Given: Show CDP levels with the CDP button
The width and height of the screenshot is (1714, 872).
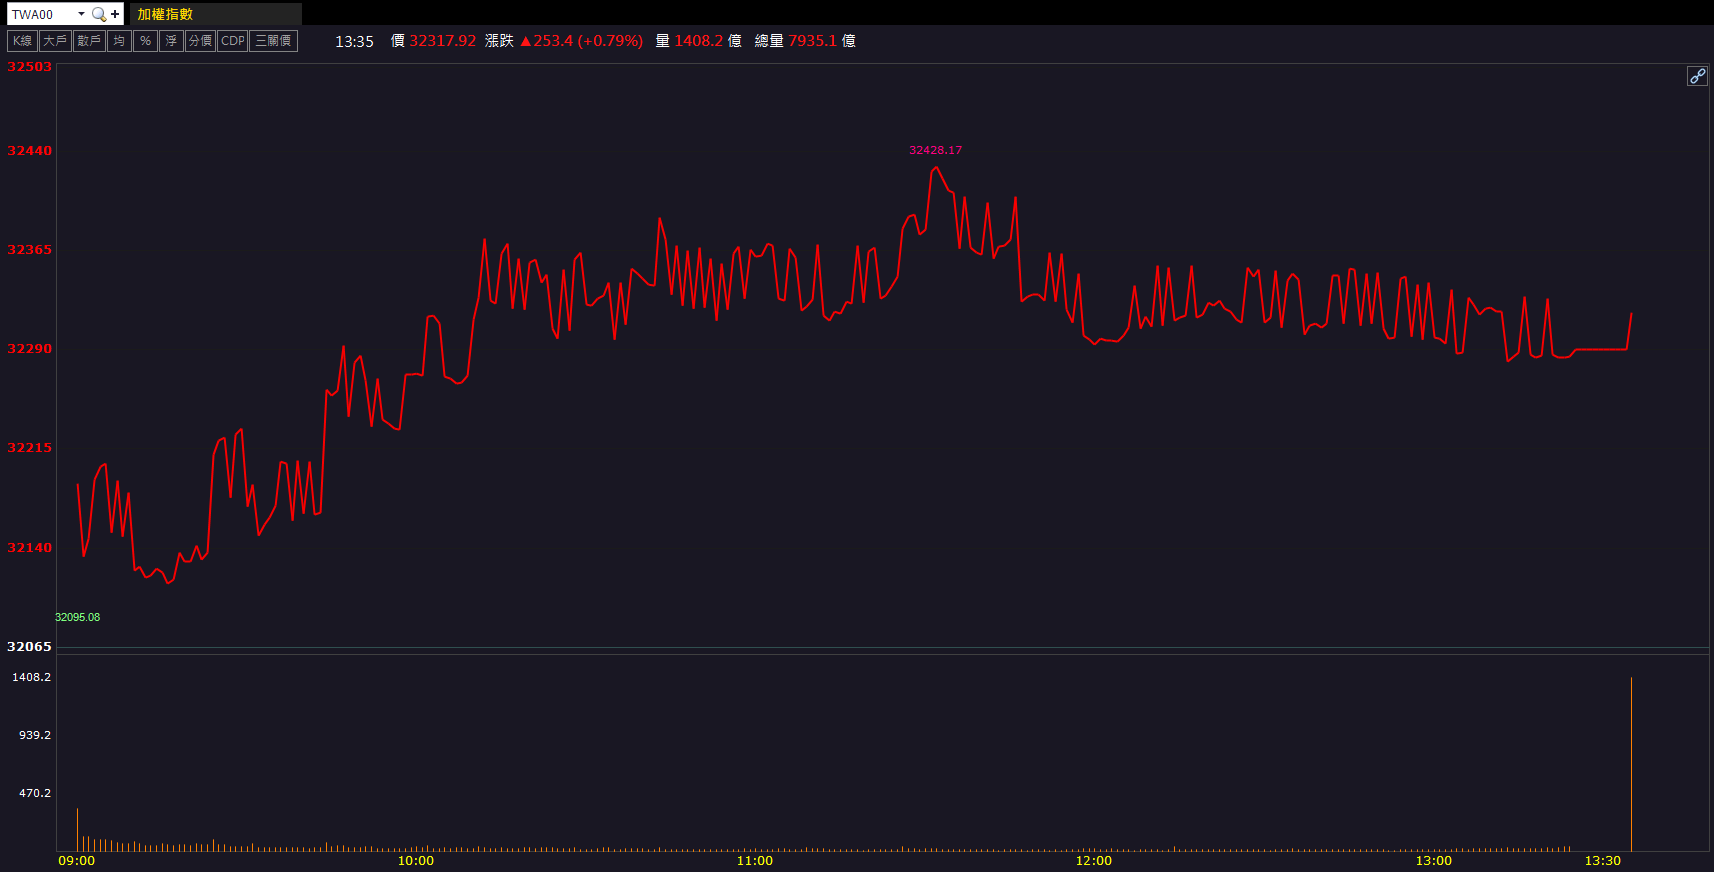Looking at the screenshot, I should pyautogui.click(x=233, y=41).
